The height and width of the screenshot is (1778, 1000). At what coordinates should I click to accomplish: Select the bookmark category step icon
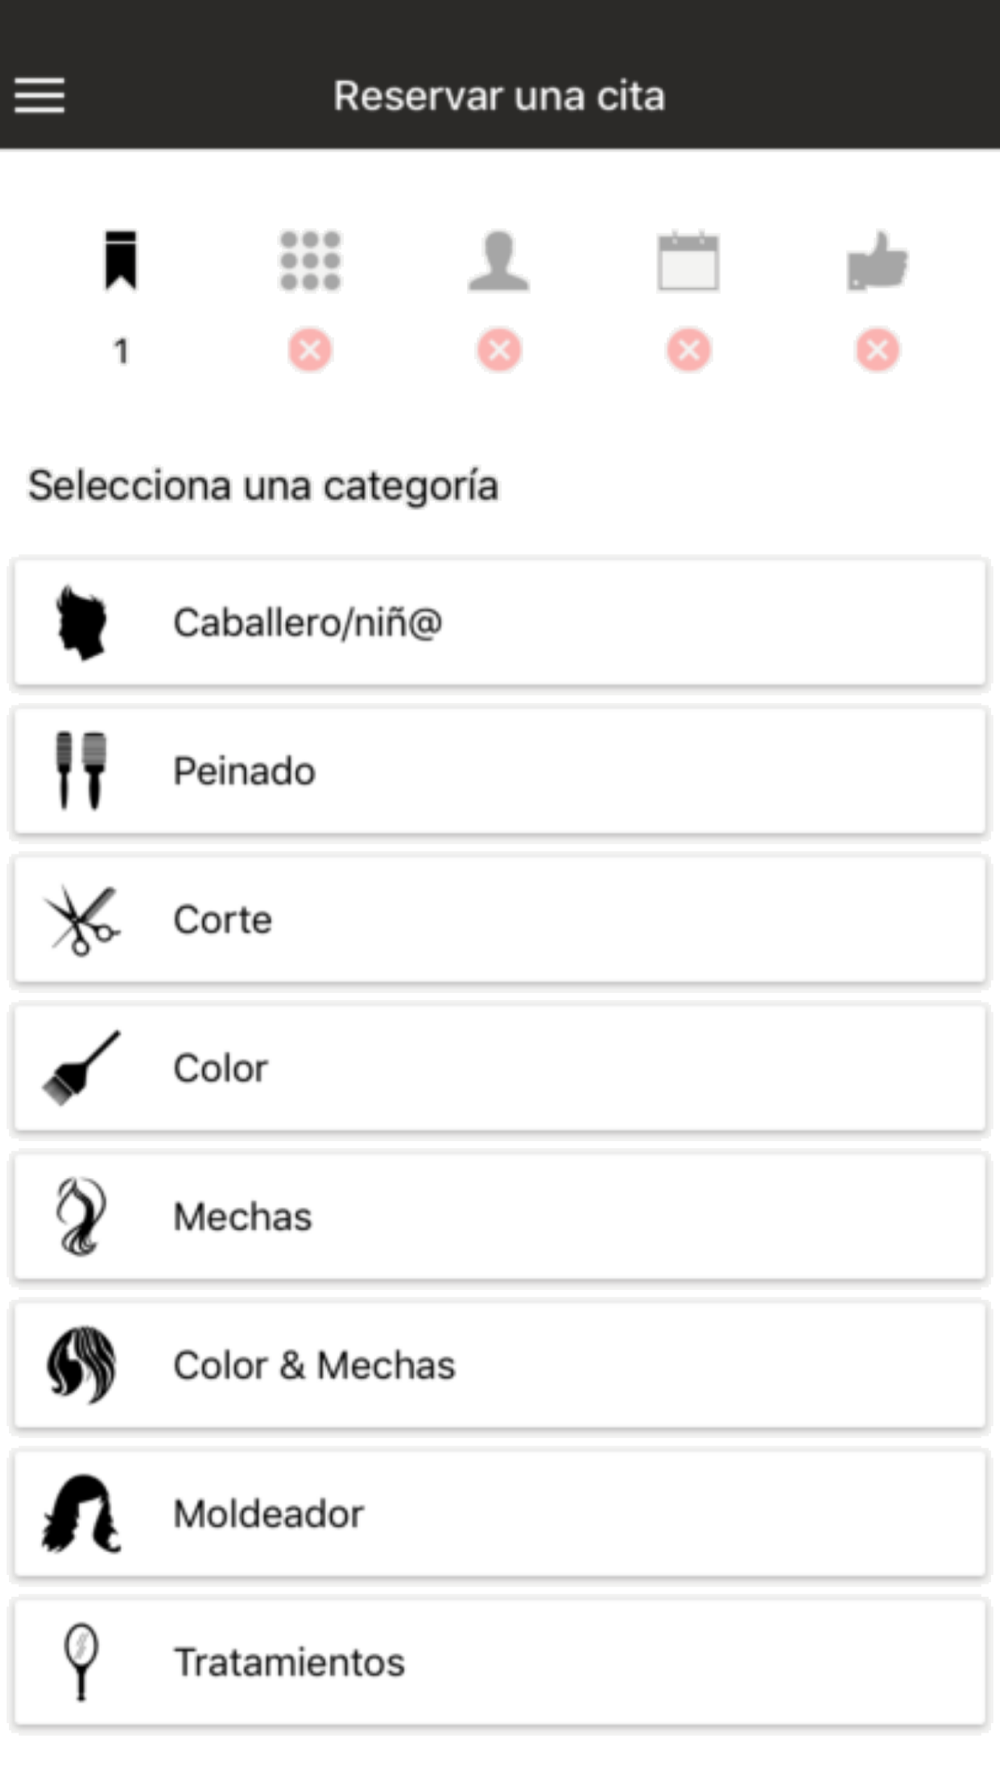120,260
